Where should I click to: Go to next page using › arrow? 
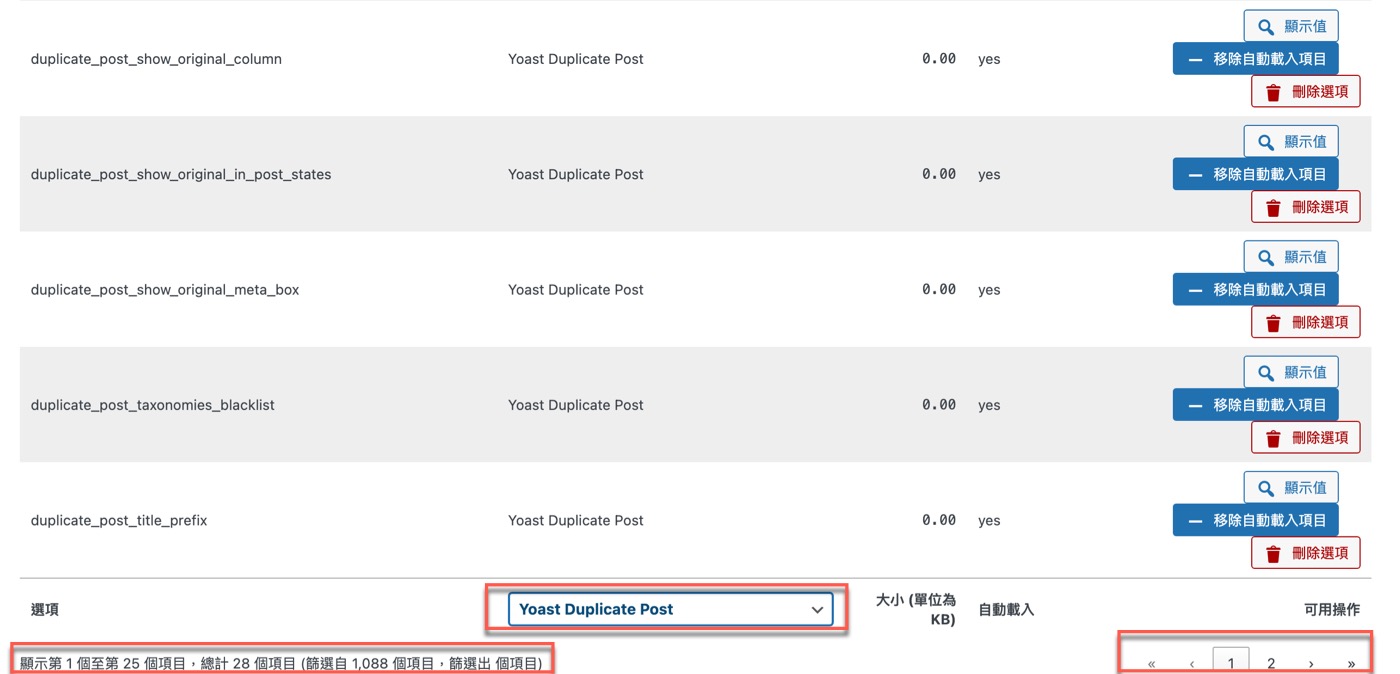[x=1311, y=663]
